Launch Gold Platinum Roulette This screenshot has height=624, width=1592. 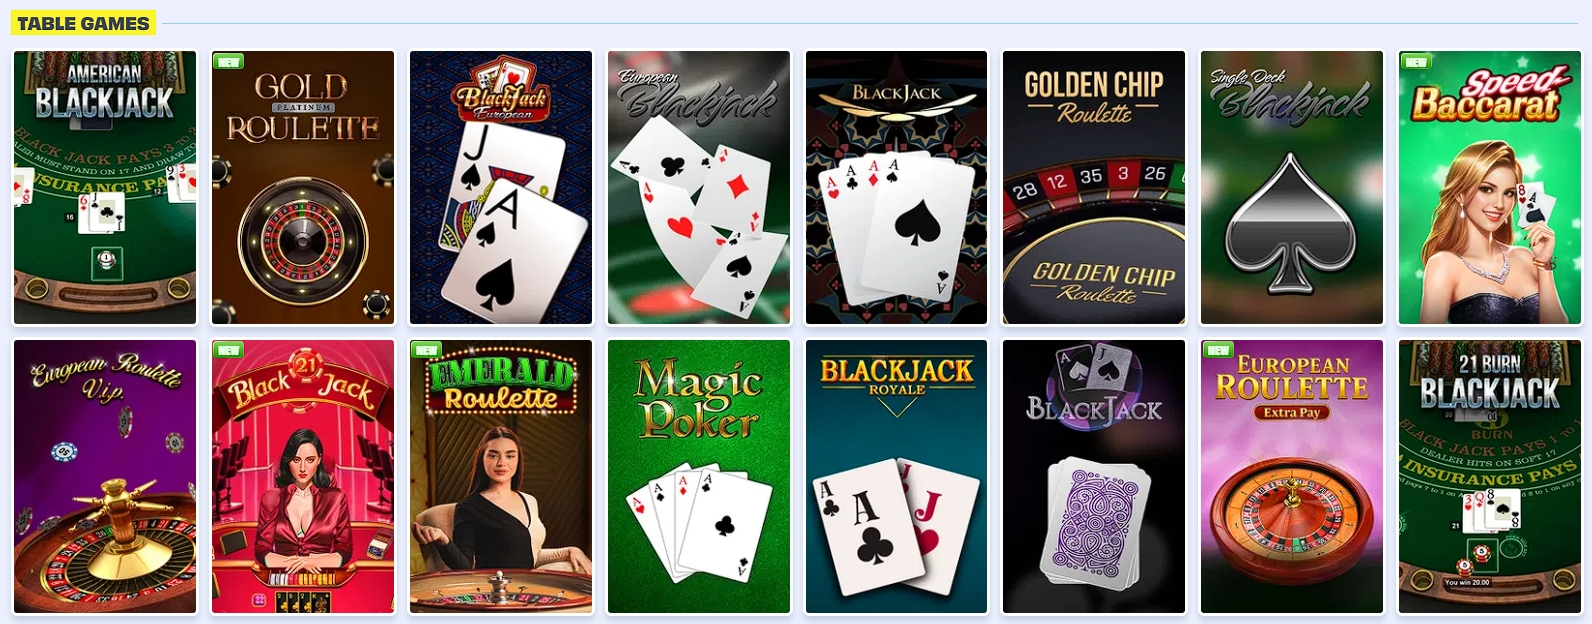point(303,188)
